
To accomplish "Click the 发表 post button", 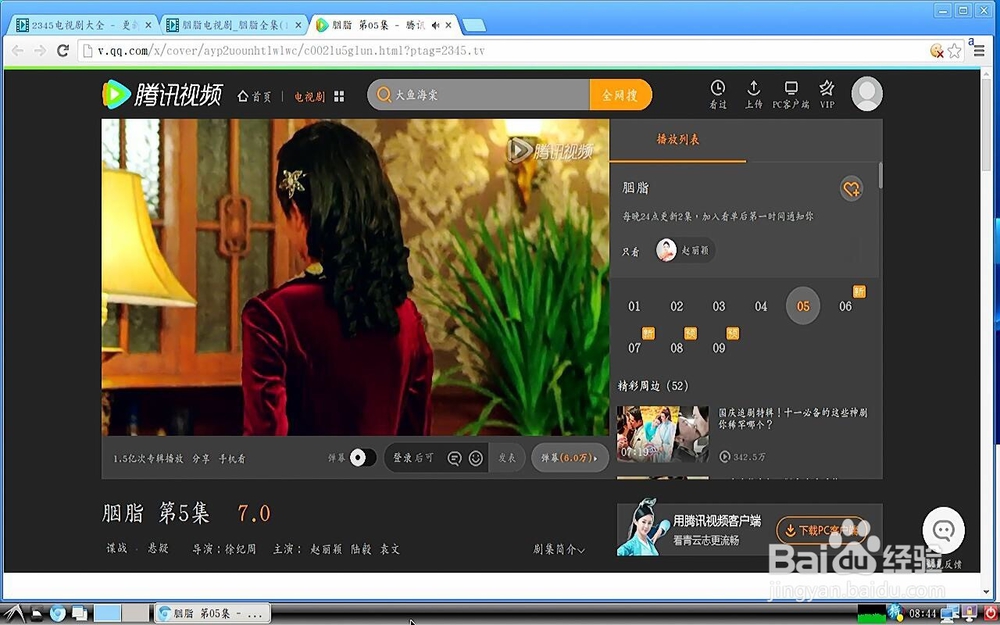I will click(507, 458).
